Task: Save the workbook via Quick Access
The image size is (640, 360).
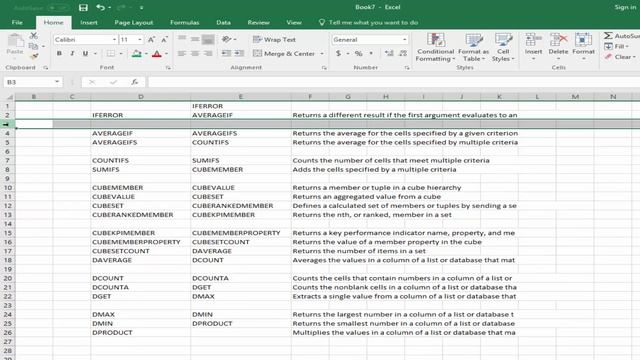Action: coord(83,7)
